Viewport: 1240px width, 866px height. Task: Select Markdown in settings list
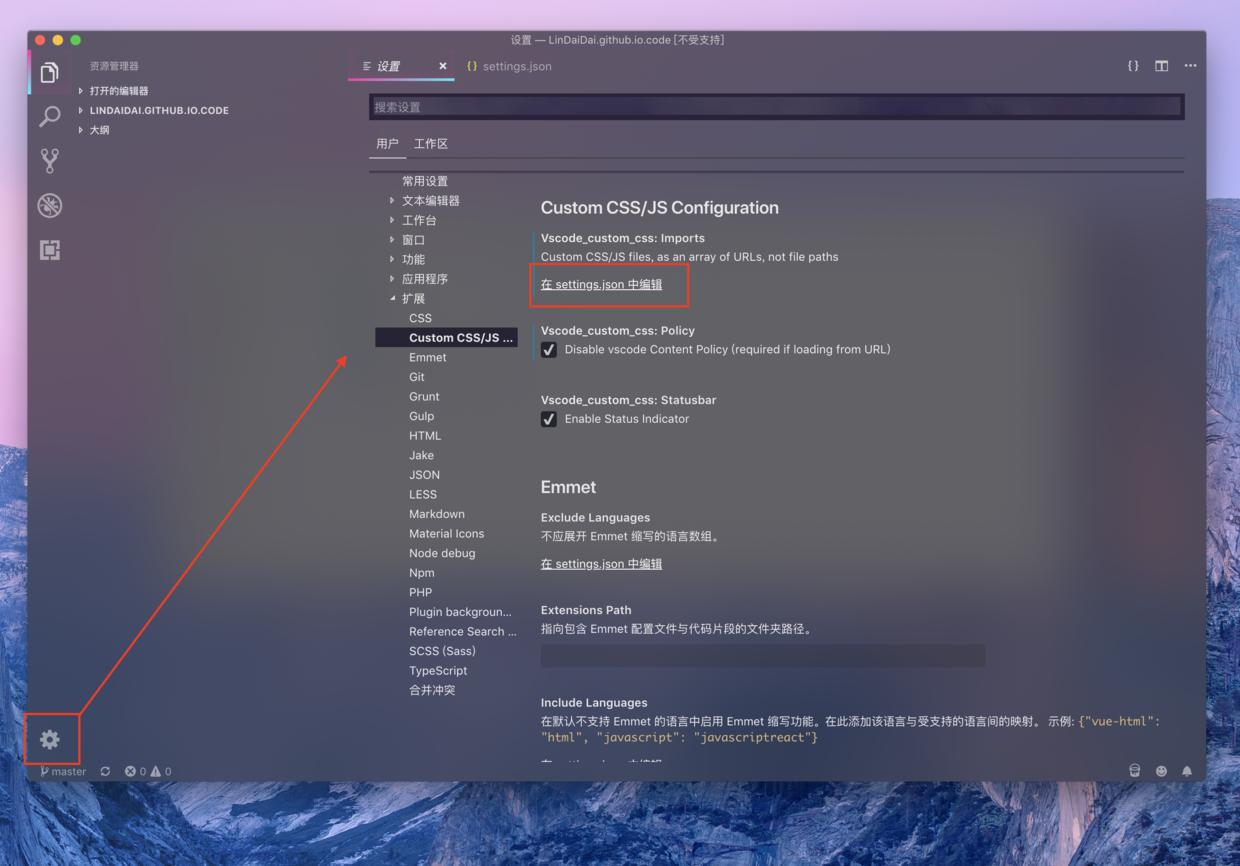[437, 514]
